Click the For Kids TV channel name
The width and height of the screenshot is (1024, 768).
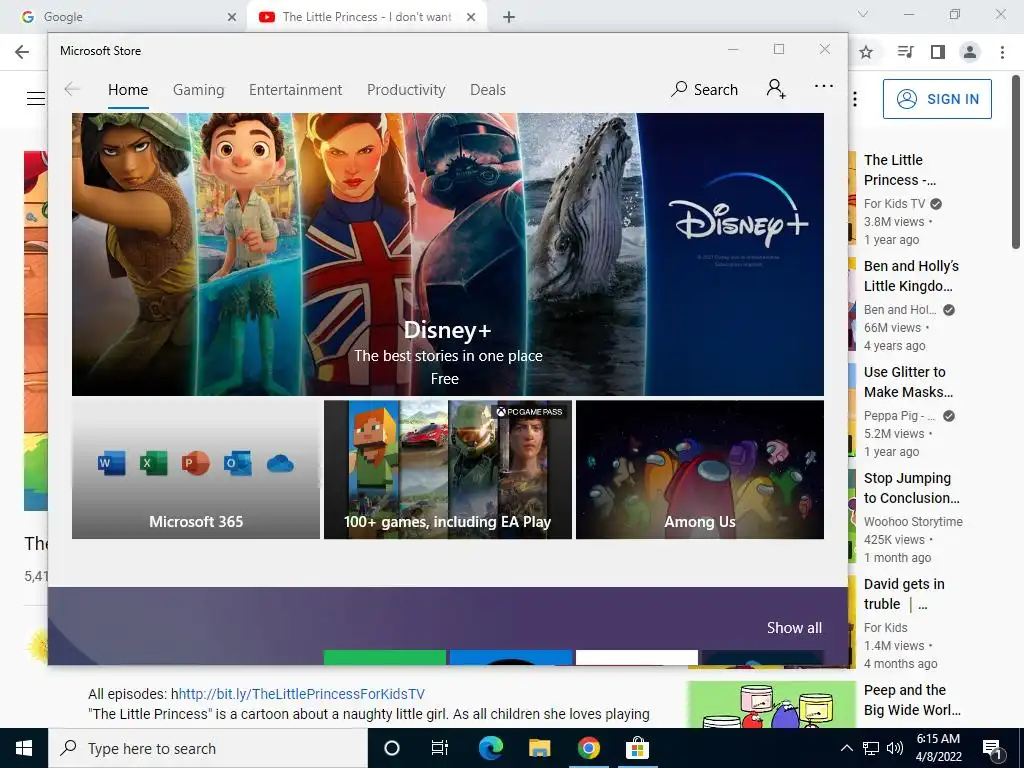pos(894,204)
